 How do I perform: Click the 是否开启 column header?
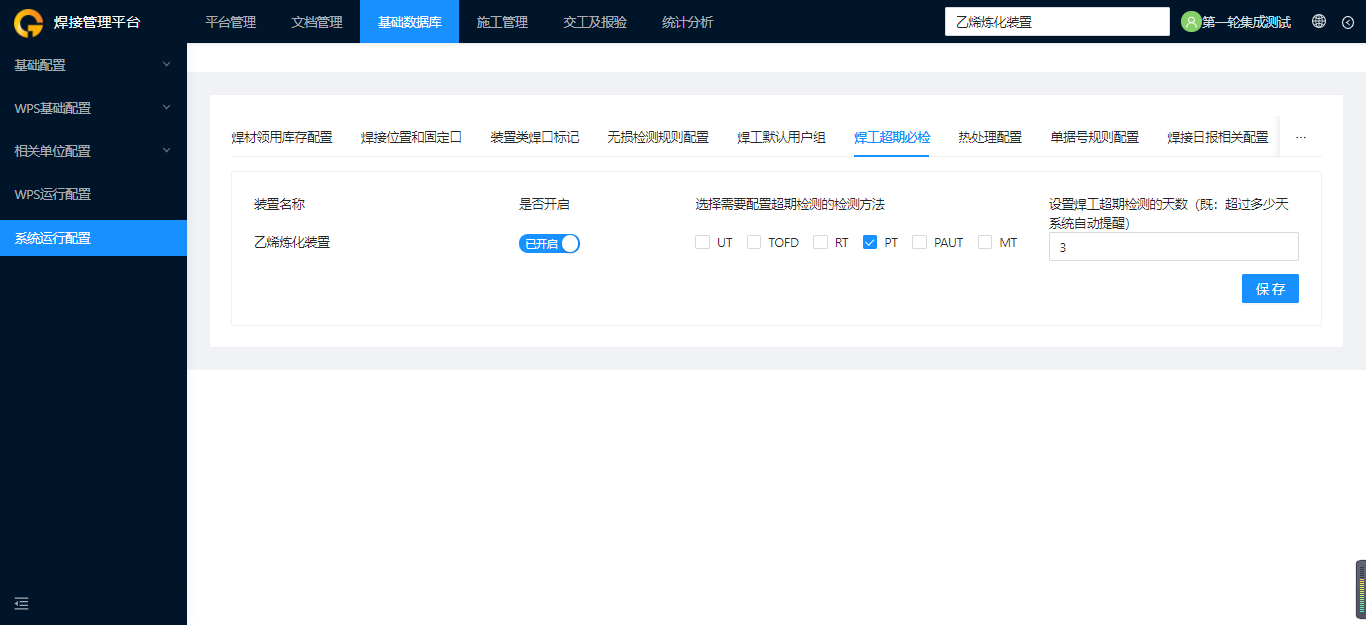pyautogui.click(x=544, y=204)
